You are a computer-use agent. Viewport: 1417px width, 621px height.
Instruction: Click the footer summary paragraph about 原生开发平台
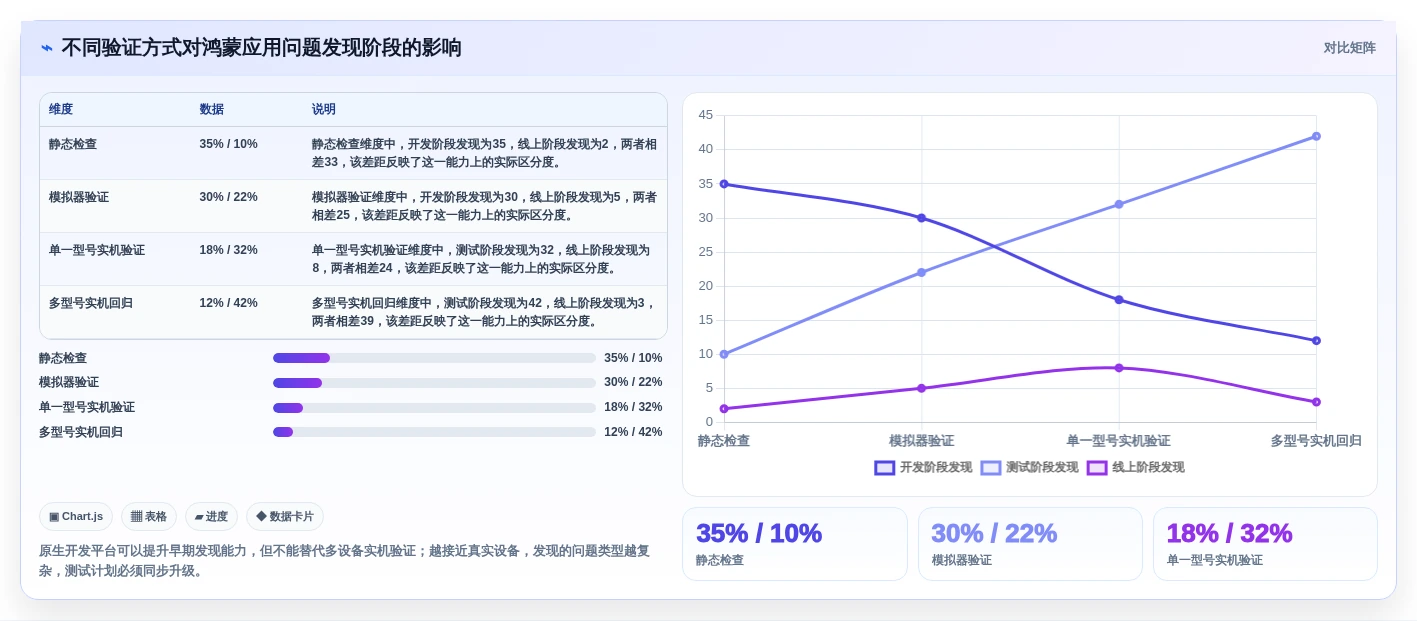click(x=345, y=561)
